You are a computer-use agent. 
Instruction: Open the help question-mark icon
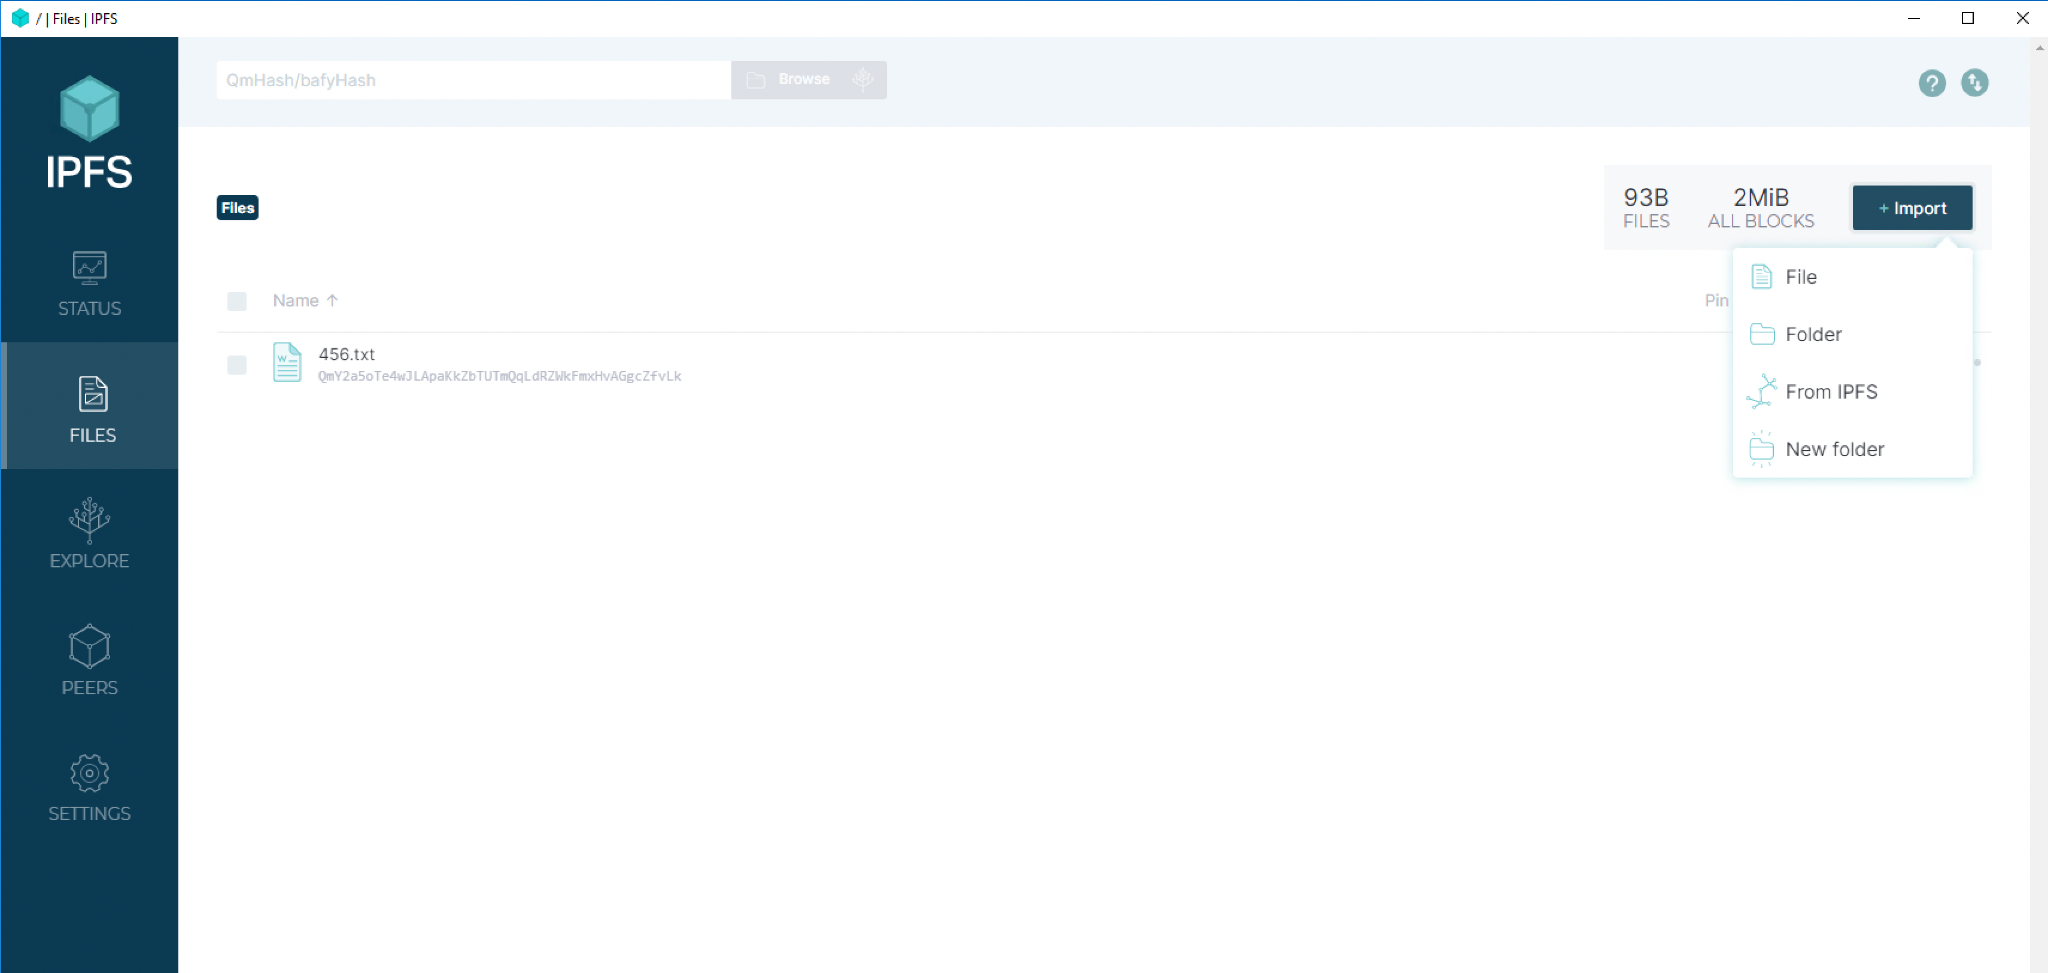1931,84
